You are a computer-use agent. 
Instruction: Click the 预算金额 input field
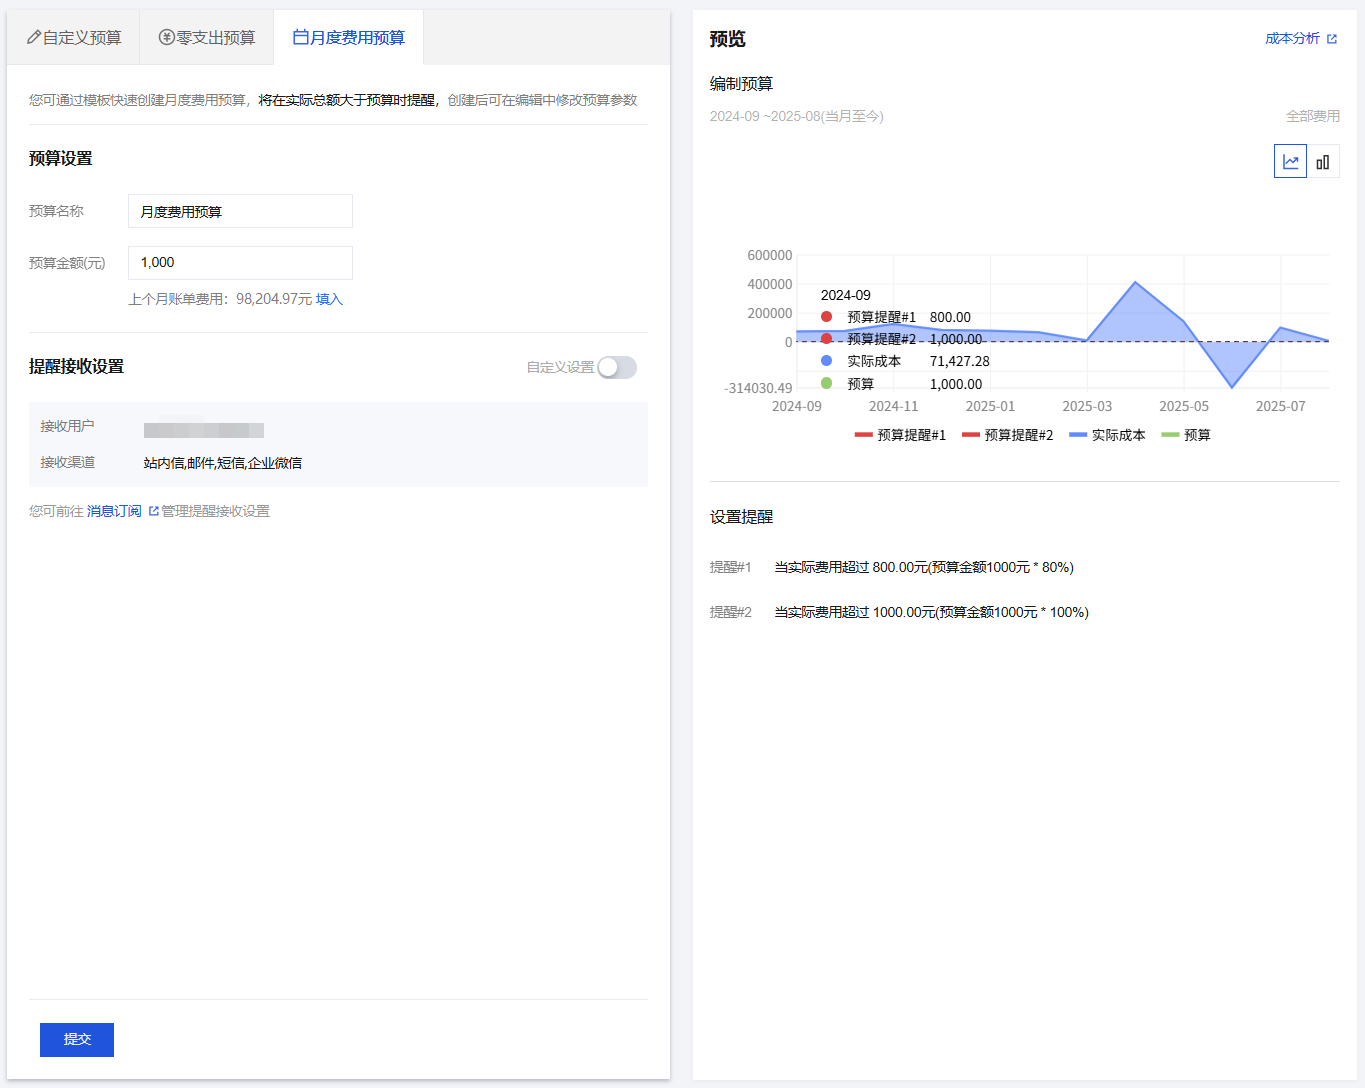tap(240, 263)
